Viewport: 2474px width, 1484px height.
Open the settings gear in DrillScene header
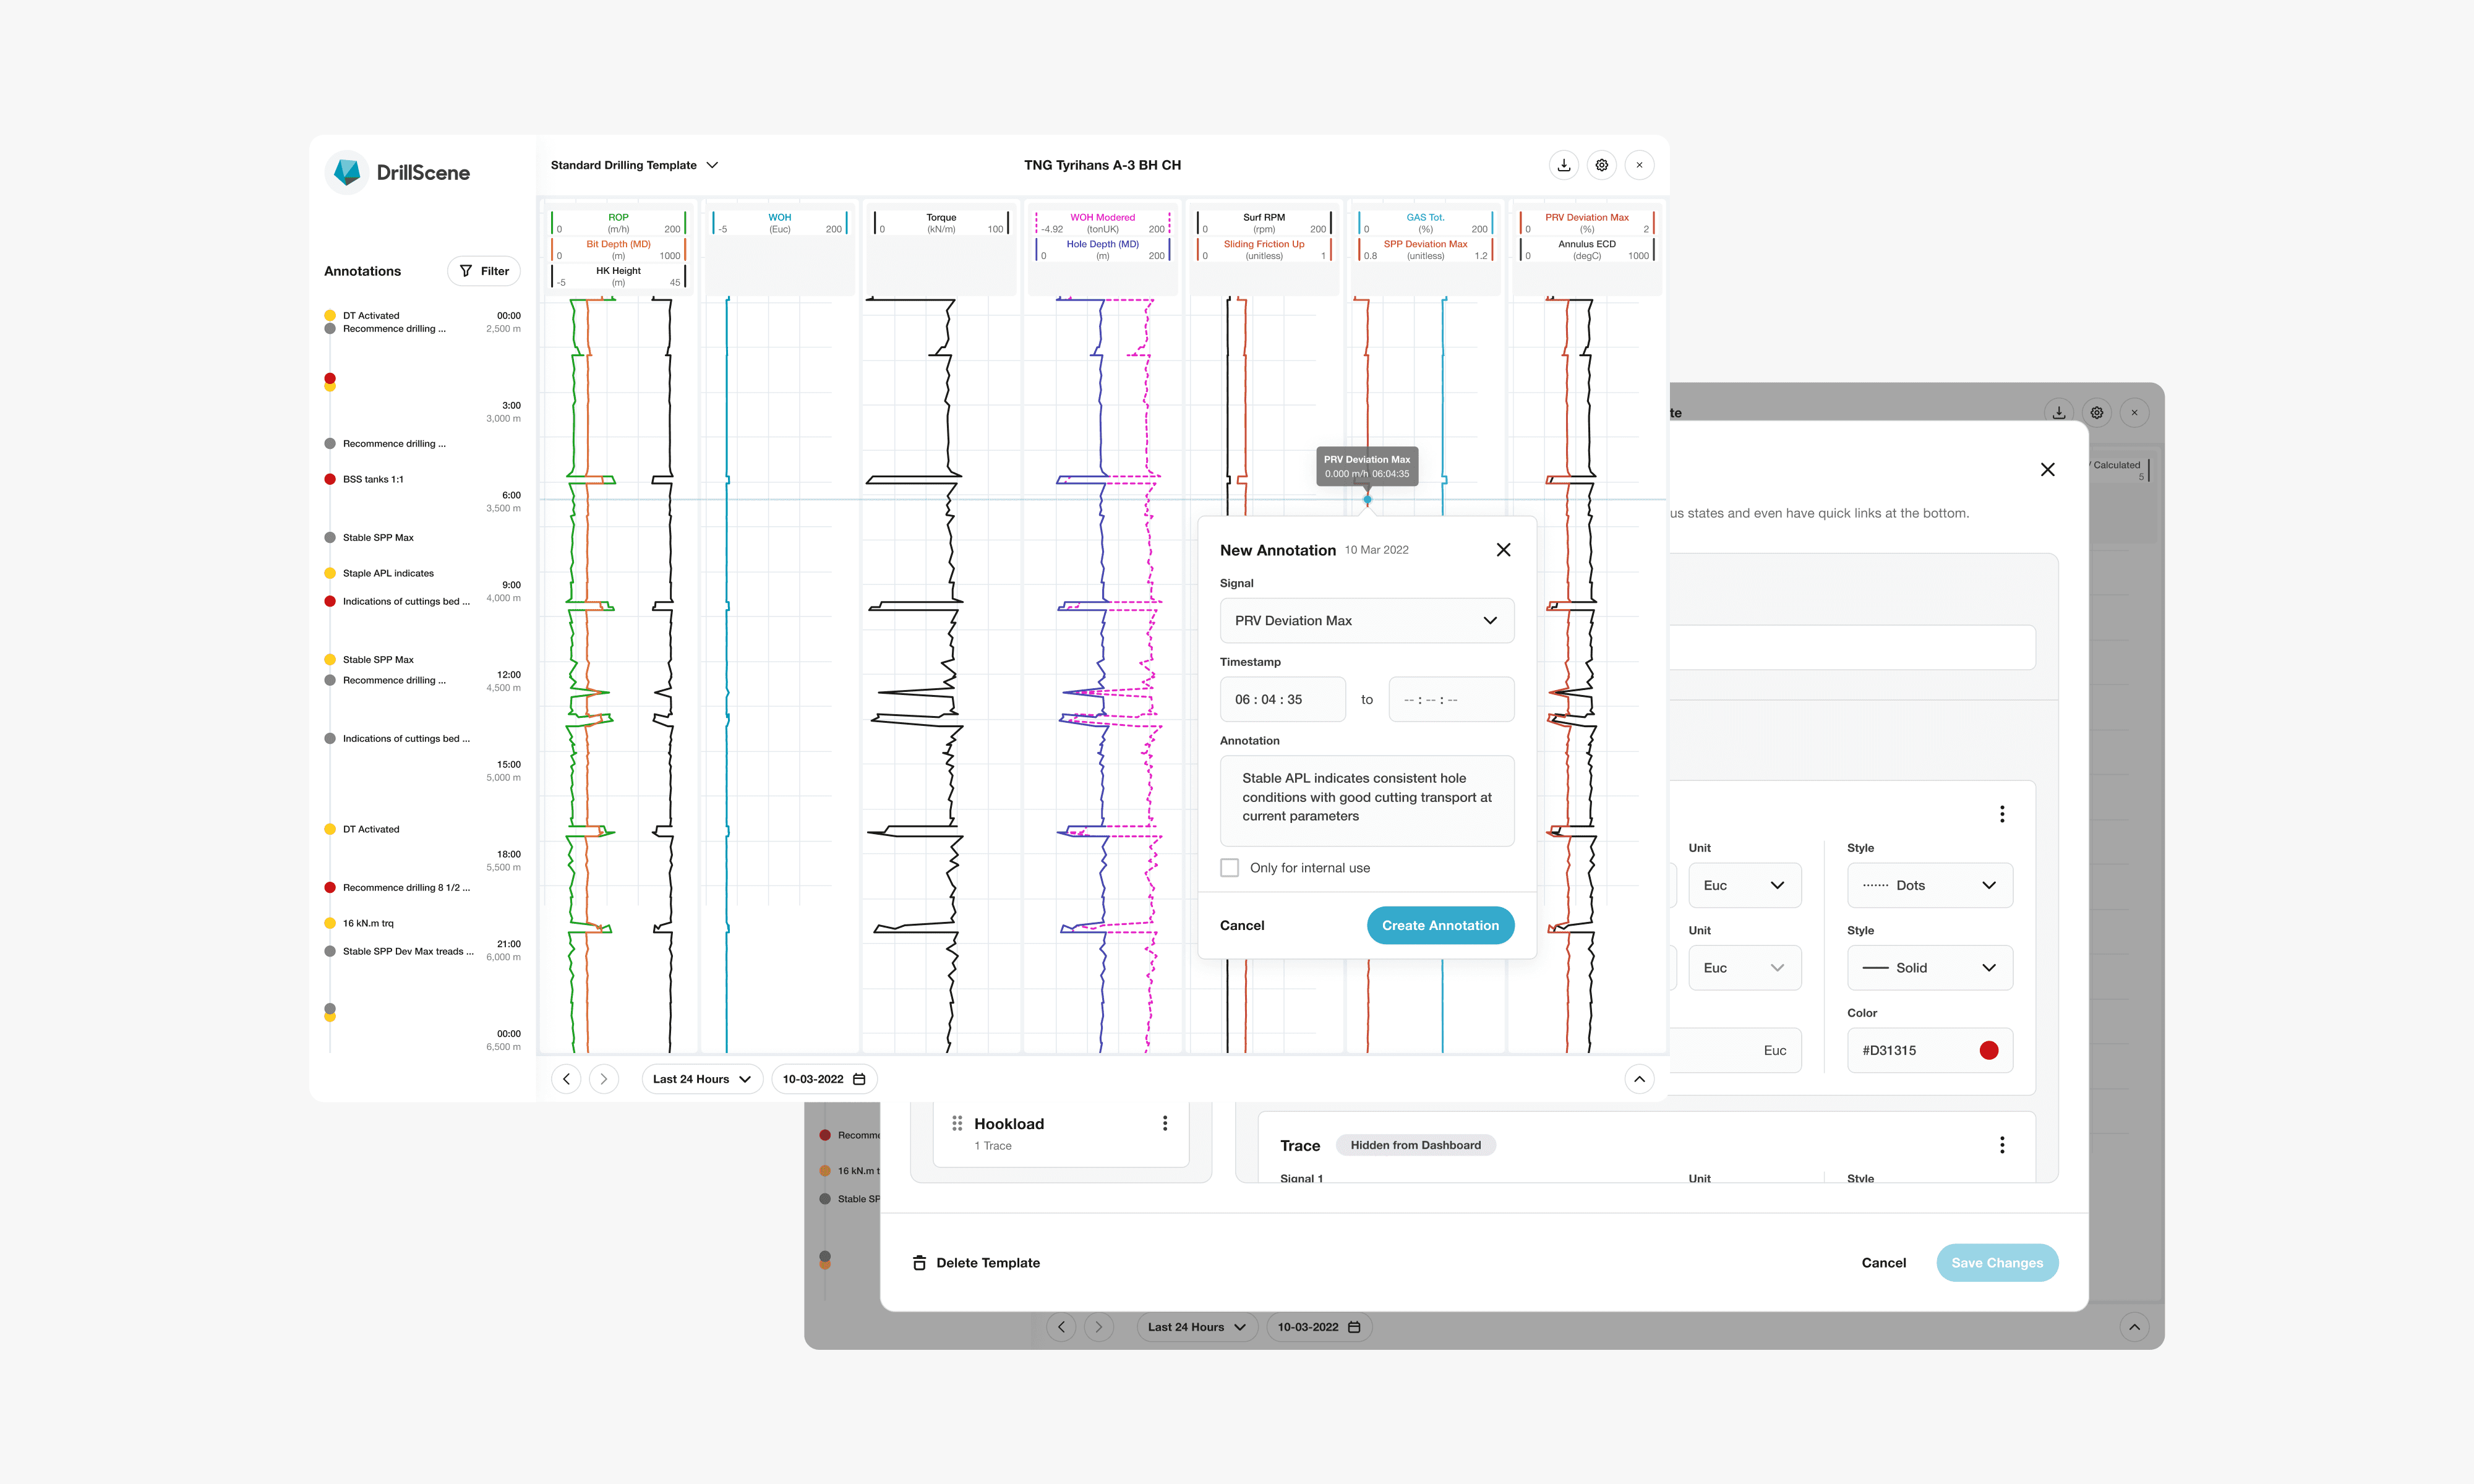click(1602, 165)
